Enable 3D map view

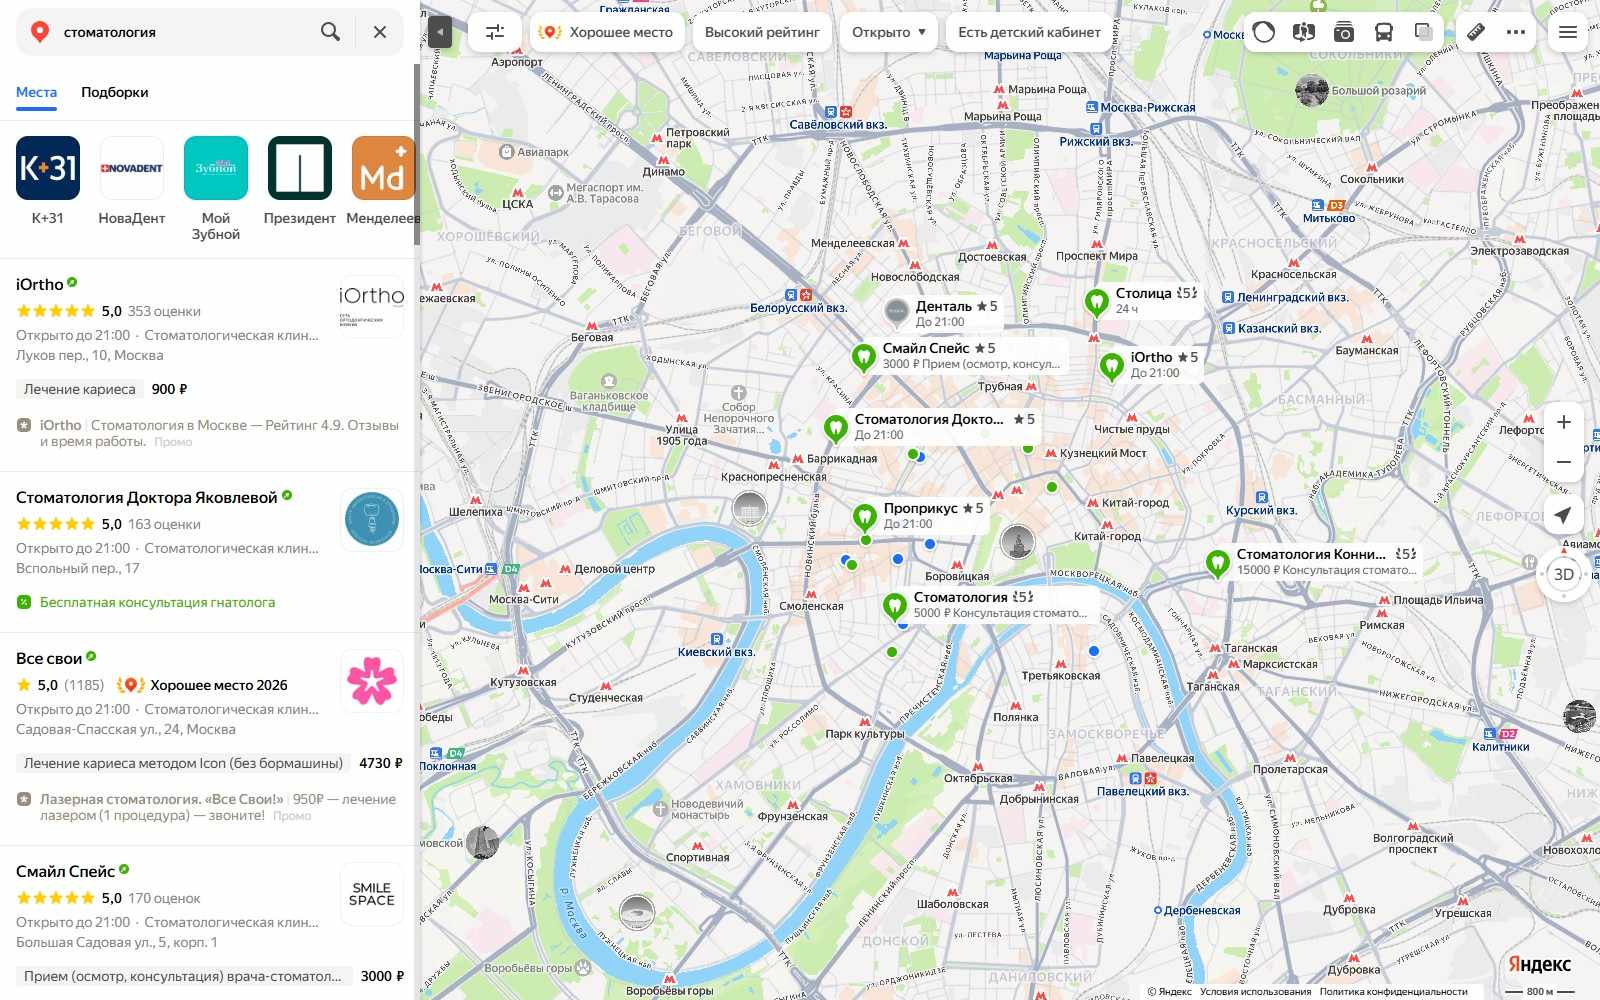1564,574
